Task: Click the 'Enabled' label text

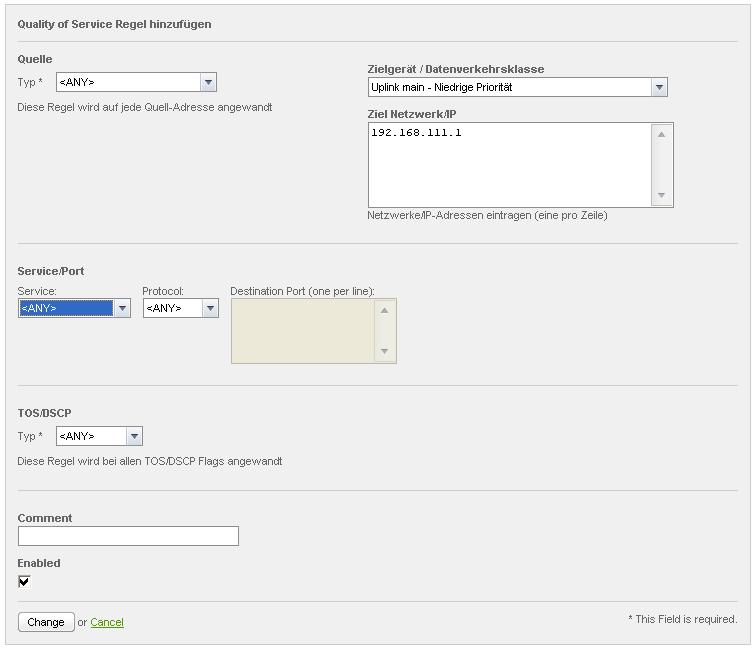Action: tap(39, 563)
